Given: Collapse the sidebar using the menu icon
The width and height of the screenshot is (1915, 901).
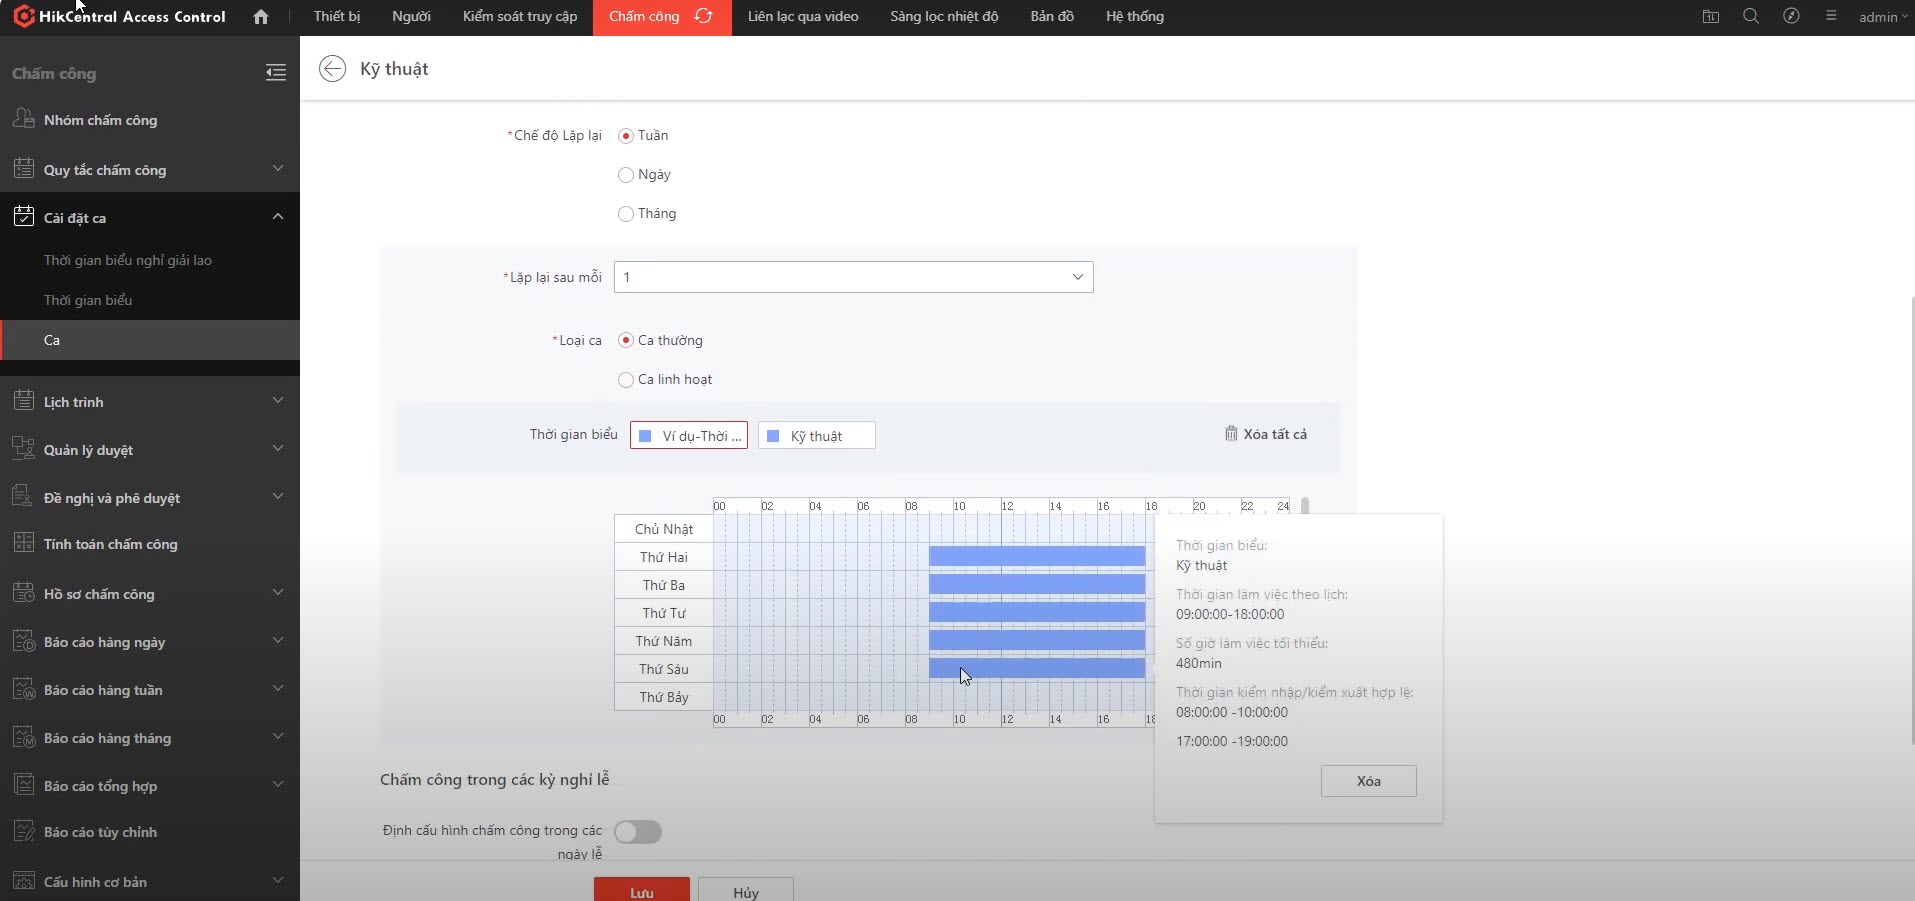Looking at the screenshot, I should (276, 73).
